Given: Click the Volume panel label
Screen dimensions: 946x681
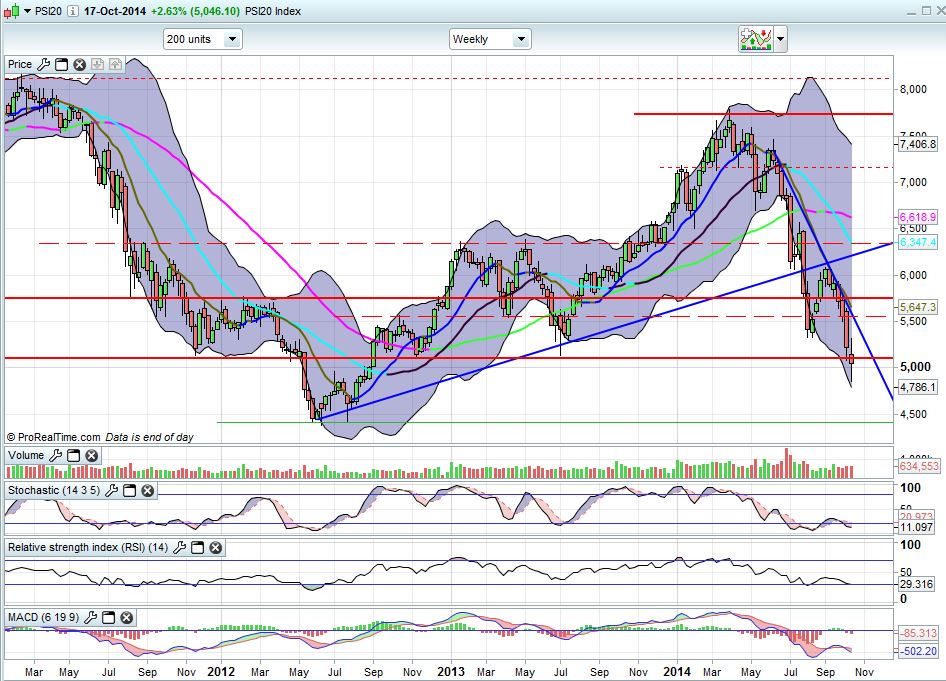Looking at the screenshot, I should [x=26, y=455].
